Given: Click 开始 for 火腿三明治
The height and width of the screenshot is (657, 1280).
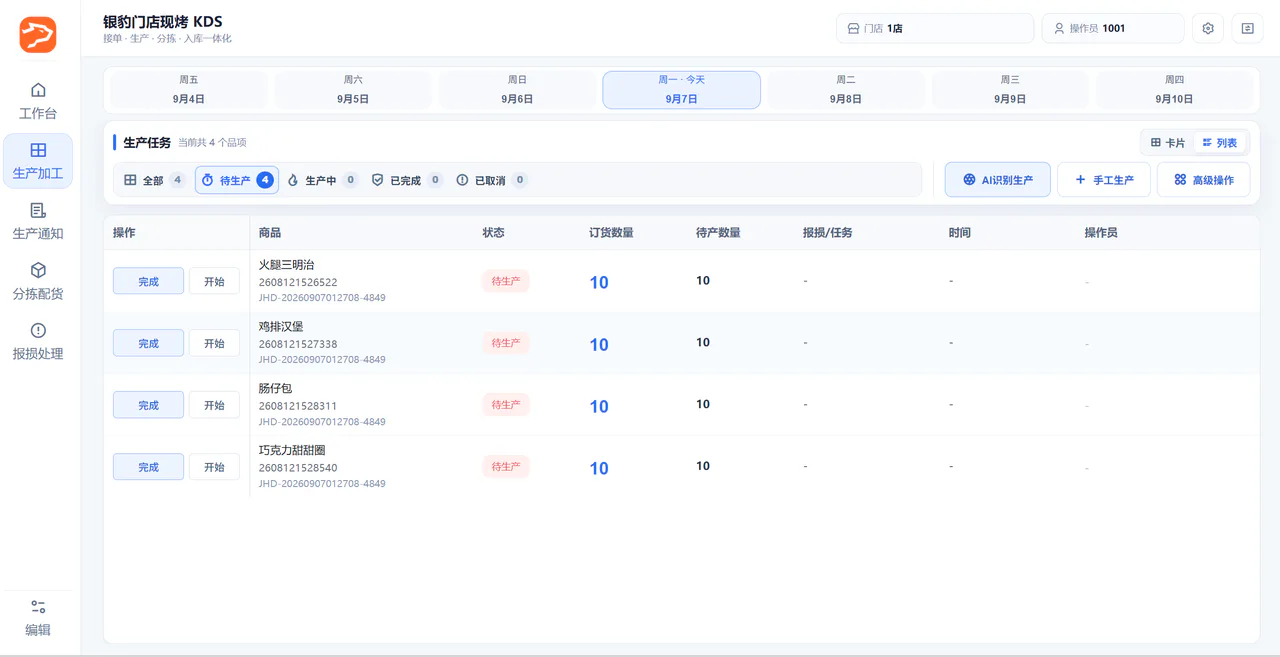Looking at the screenshot, I should tap(214, 281).
